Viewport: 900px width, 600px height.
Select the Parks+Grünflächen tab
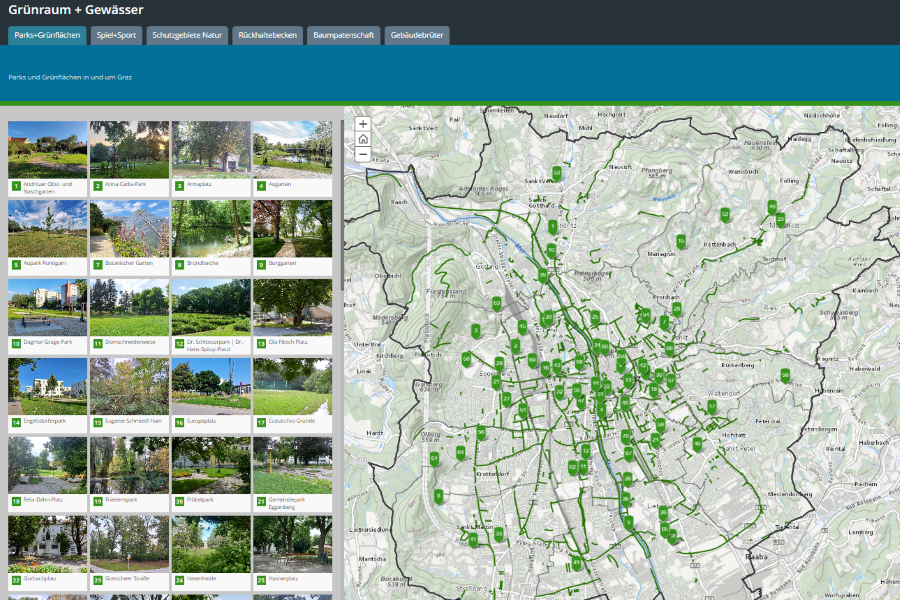click(x=47, y=35)
